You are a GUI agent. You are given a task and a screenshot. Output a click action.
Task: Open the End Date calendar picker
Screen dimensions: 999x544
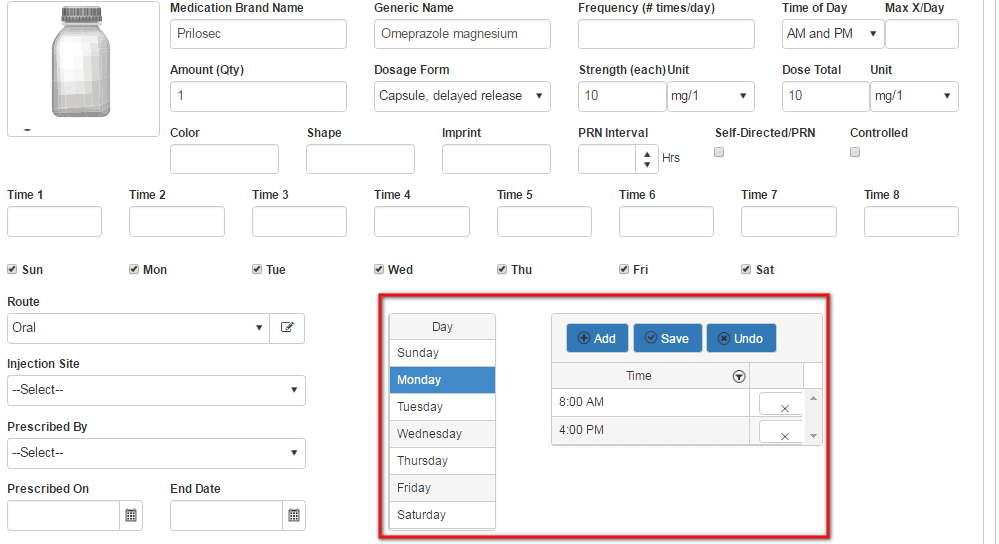coord(294,515)
